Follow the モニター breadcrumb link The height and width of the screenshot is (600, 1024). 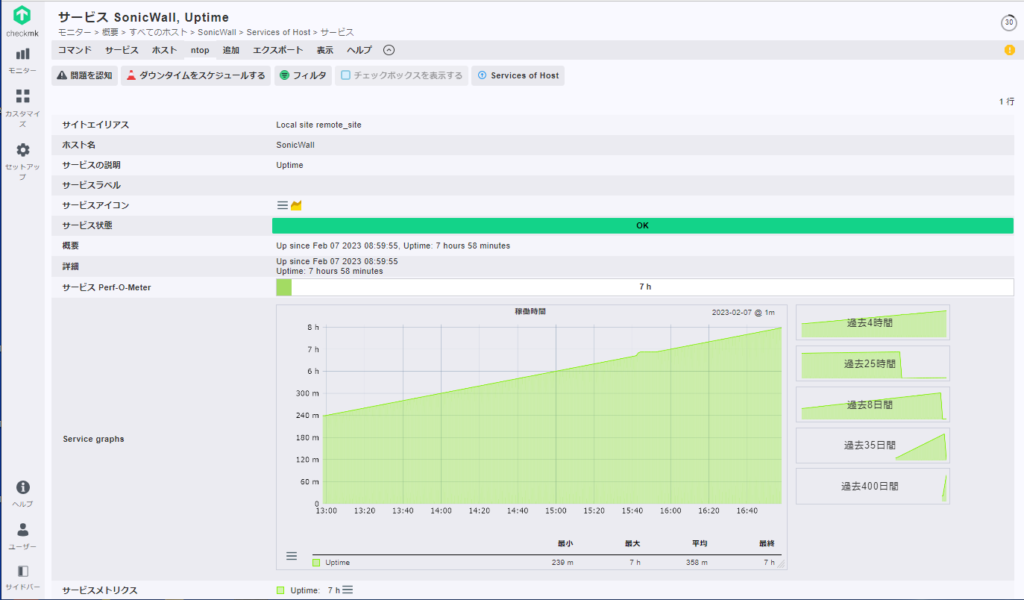click(74, 32)
